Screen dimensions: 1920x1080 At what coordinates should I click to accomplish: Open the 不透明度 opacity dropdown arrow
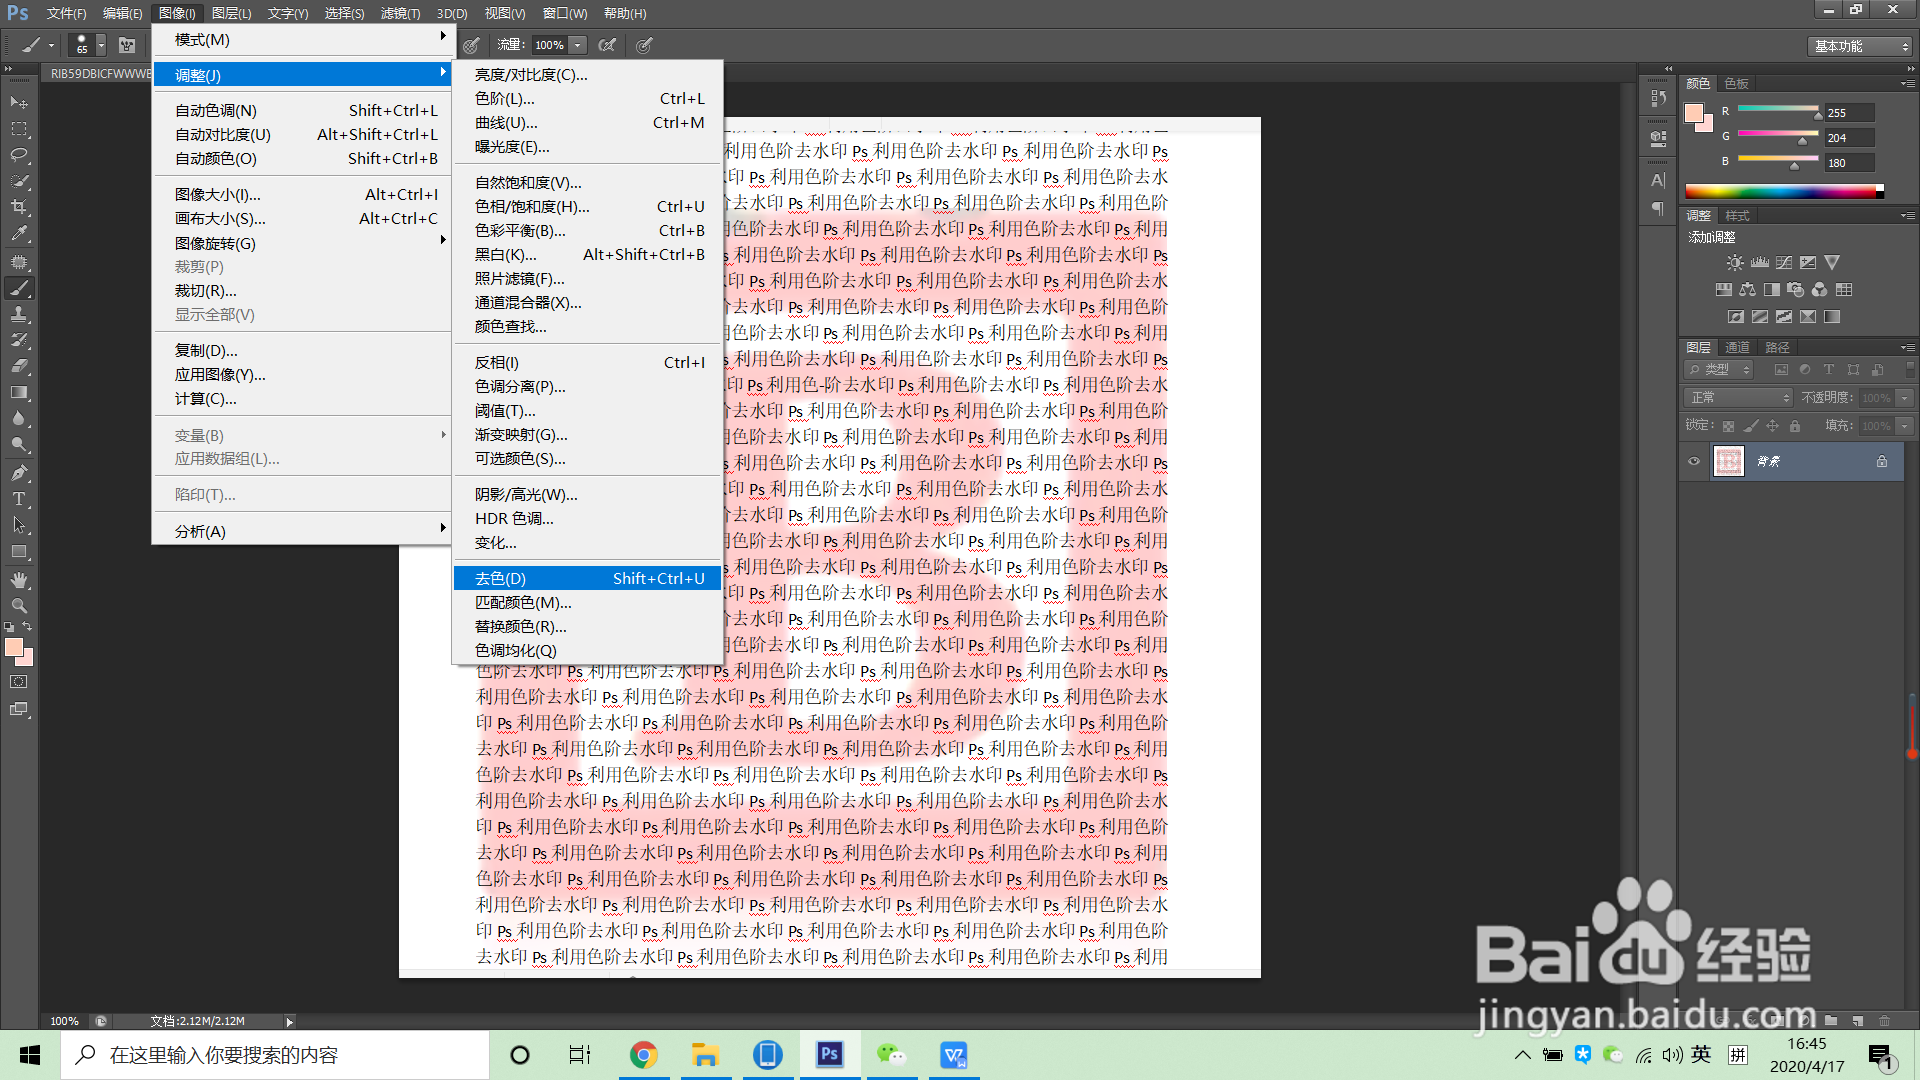coord(1905,398)
